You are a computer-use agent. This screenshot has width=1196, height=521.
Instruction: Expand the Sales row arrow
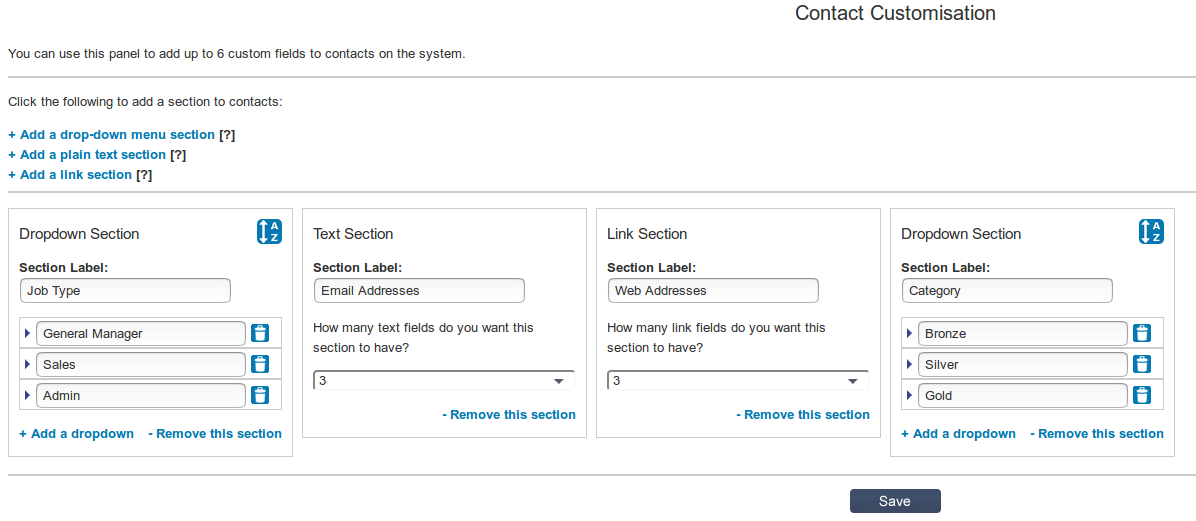coord(28,365)
